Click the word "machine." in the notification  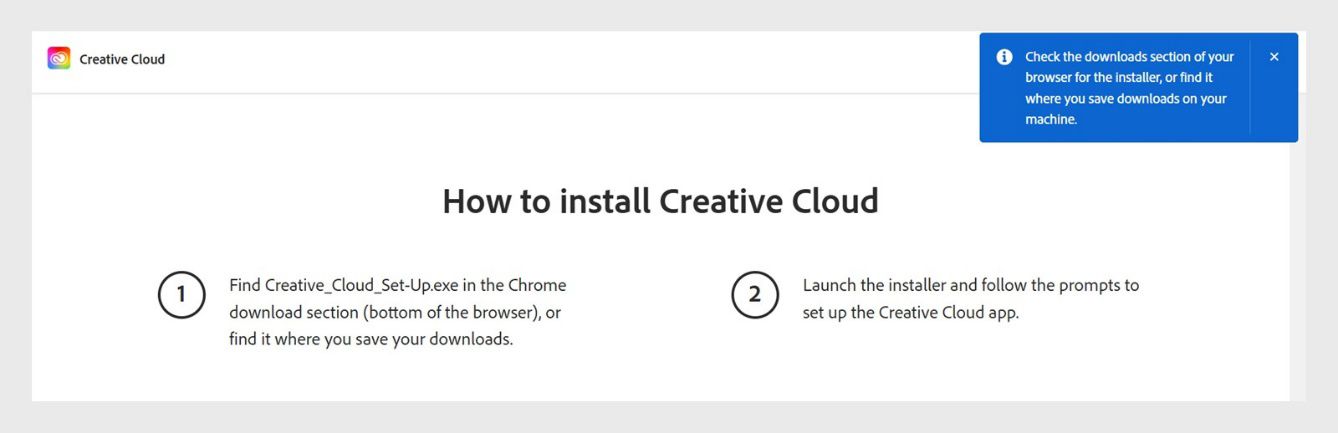pyautogui.click(x=1051, y=120)
